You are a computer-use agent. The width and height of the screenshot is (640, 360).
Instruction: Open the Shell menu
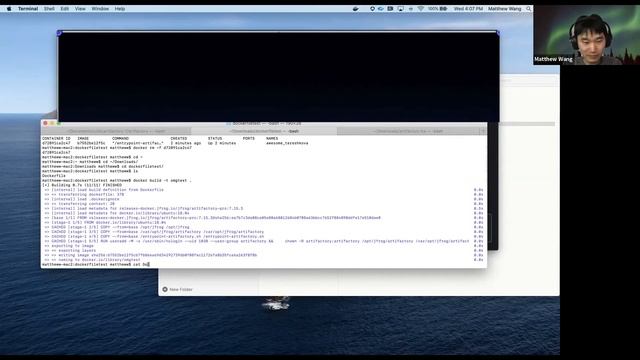coord(49,9)
